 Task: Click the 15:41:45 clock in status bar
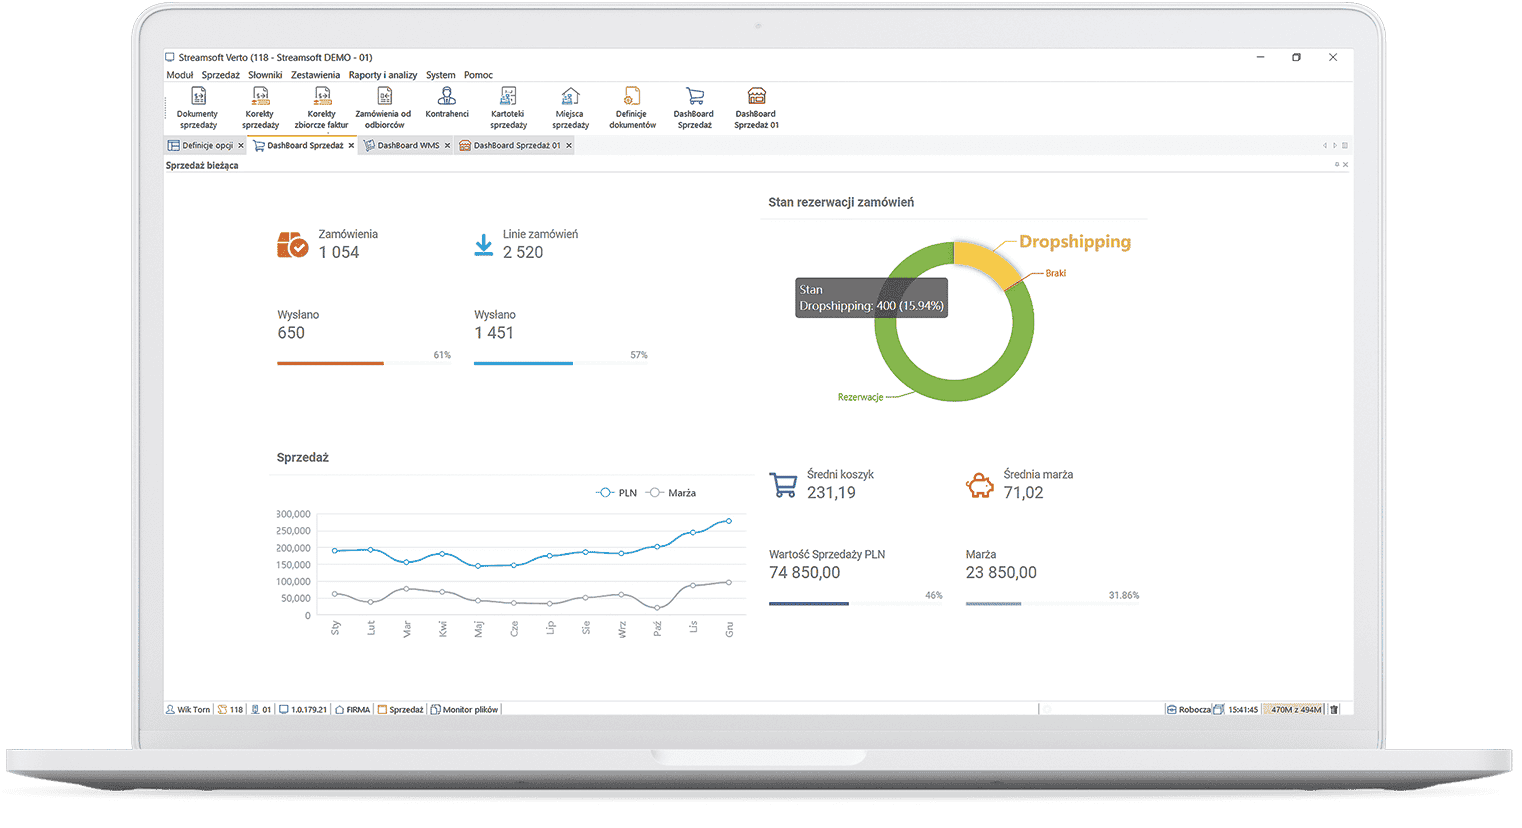pyautogui.click(x=1243, y=710)
